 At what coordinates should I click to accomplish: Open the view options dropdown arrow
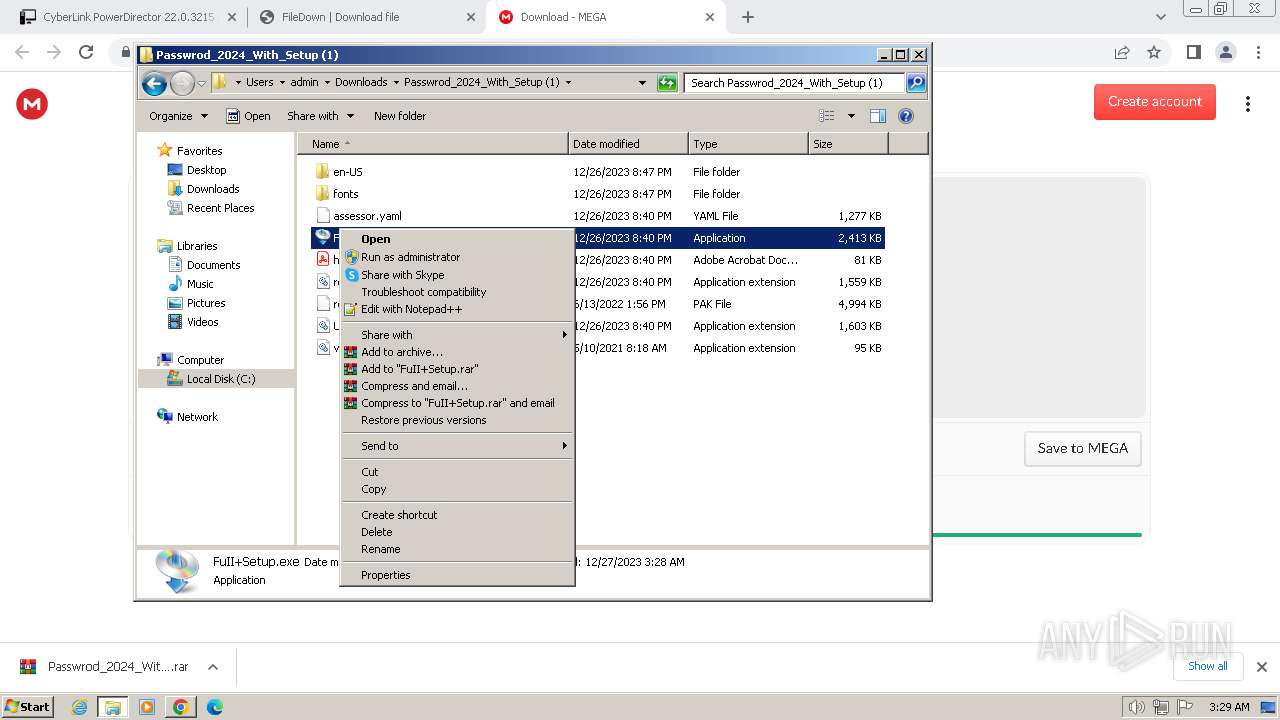click(851, 116)
